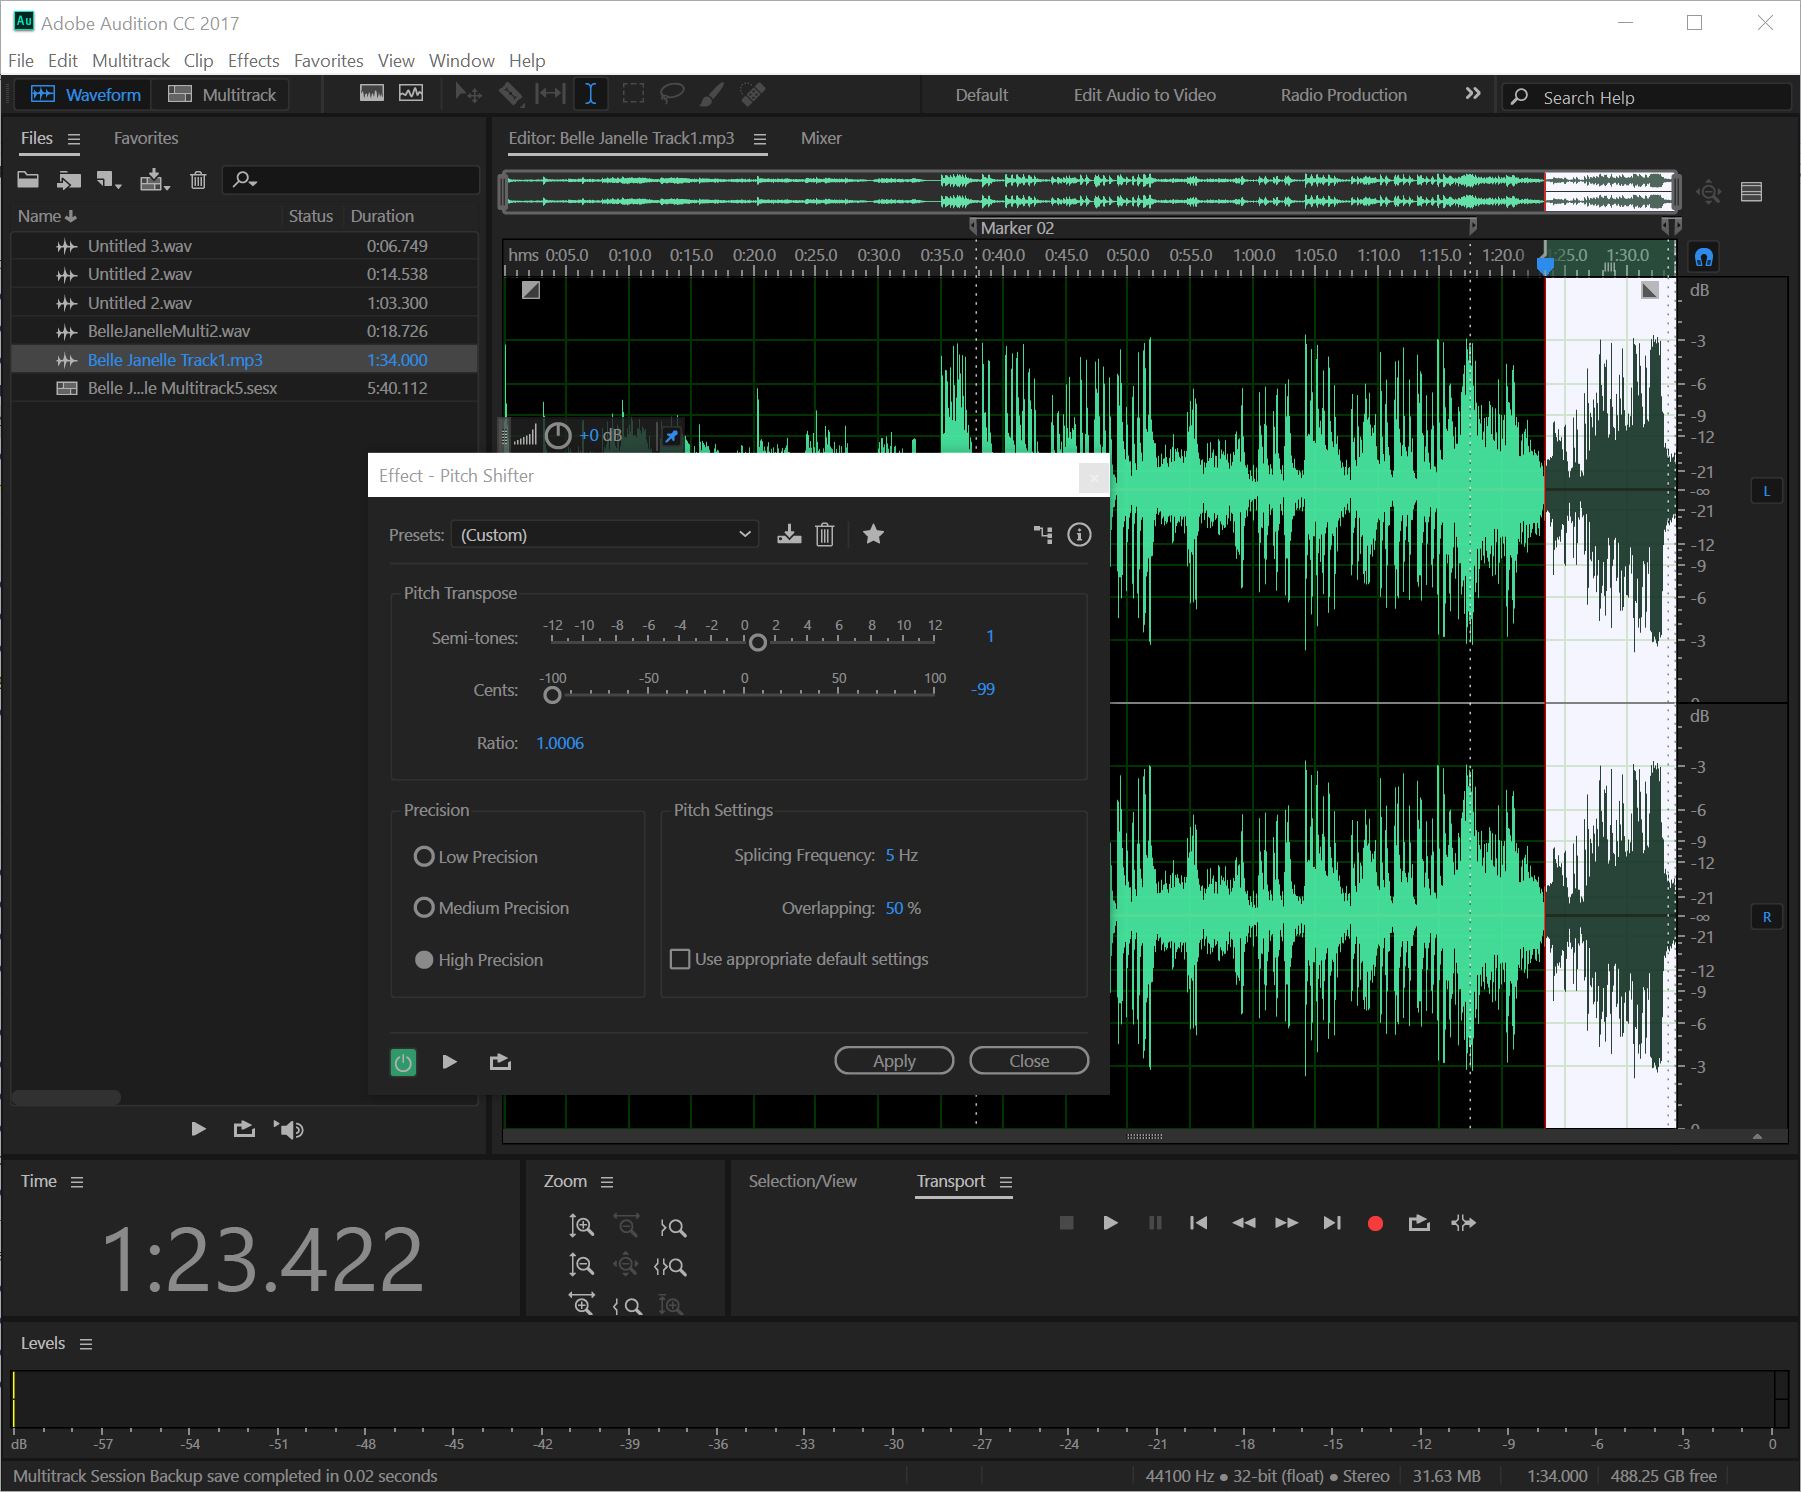This screenshot has width=1801, height=1492.
Task: Toggle the headphone monitoring icon near timeline
Action: (x=1703, y=257)
